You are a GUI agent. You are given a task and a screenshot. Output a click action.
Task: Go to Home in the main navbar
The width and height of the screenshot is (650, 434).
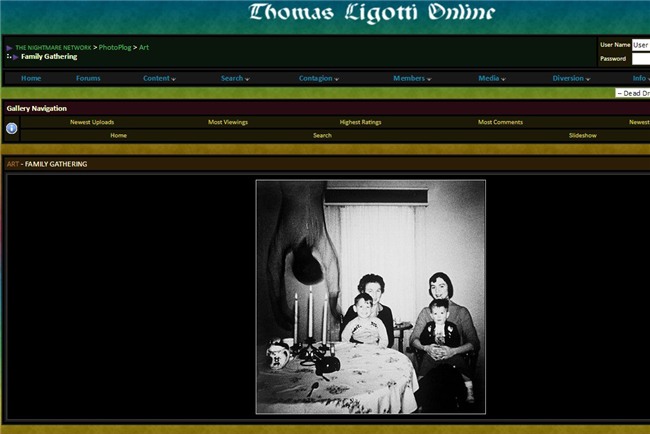(x=31, y=78)
